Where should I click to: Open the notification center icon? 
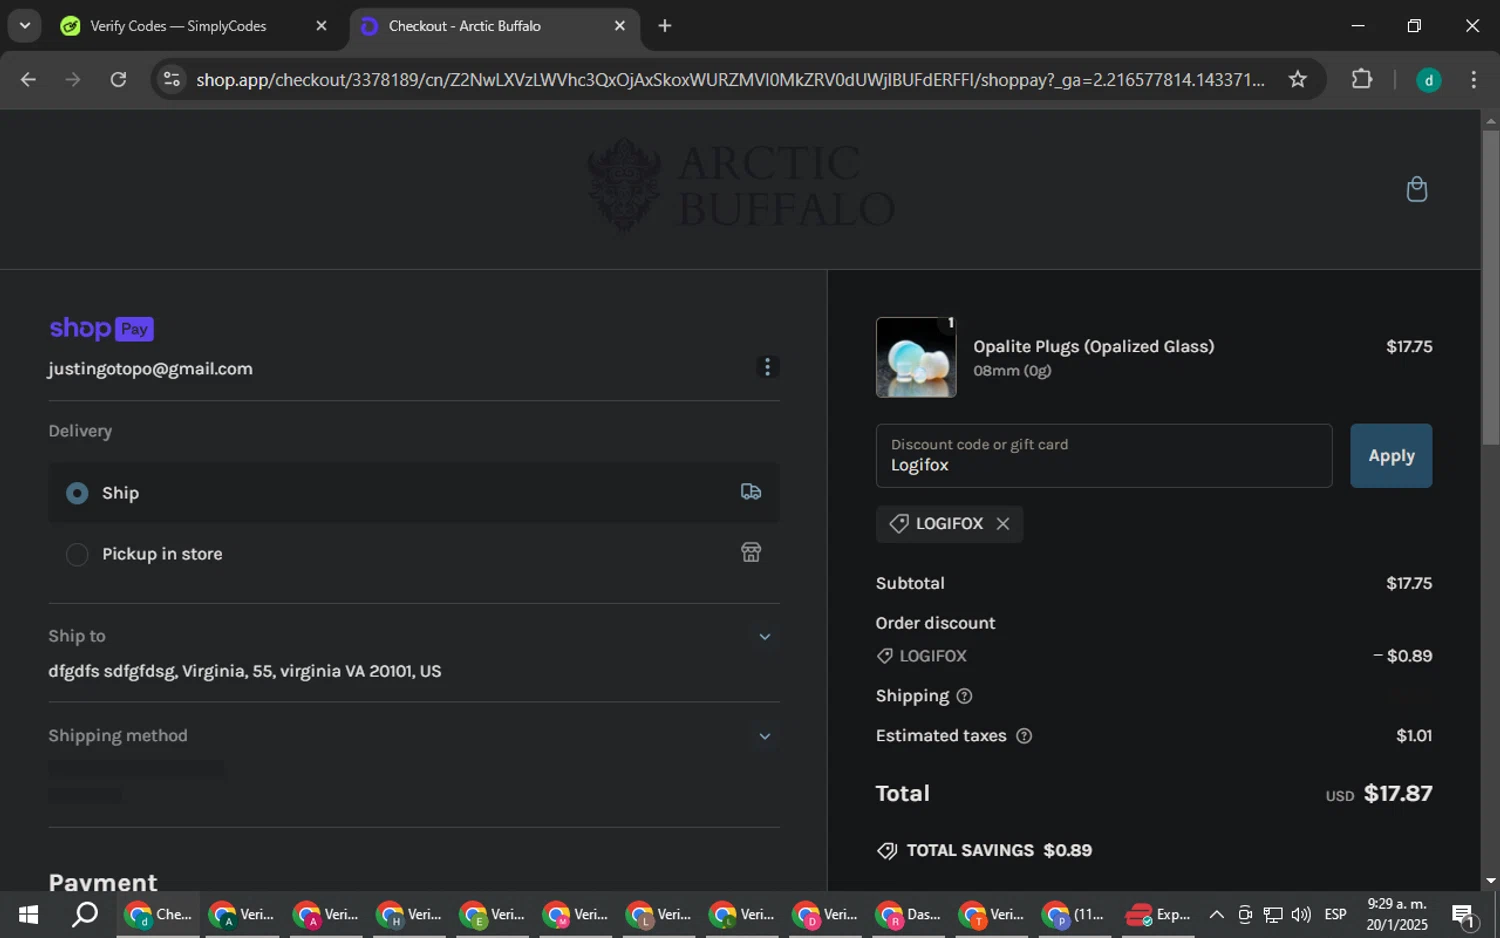point(1463,914)
